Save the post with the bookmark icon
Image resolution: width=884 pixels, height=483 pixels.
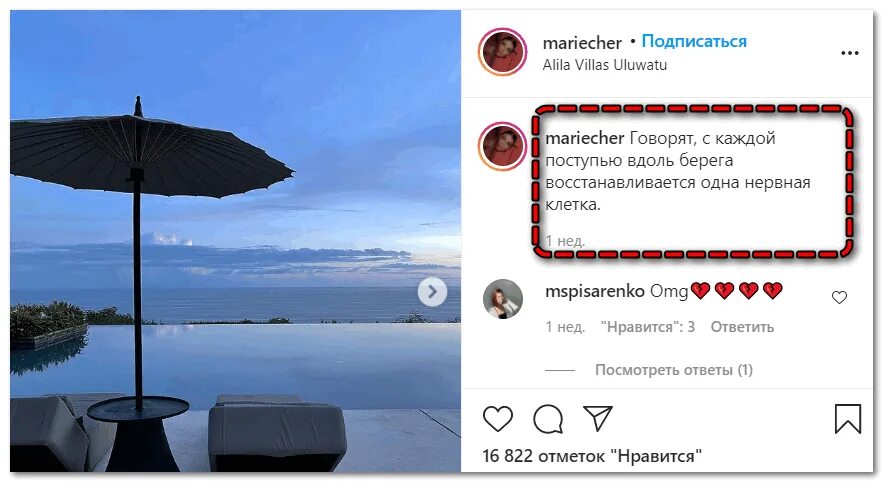click(848, 419)
